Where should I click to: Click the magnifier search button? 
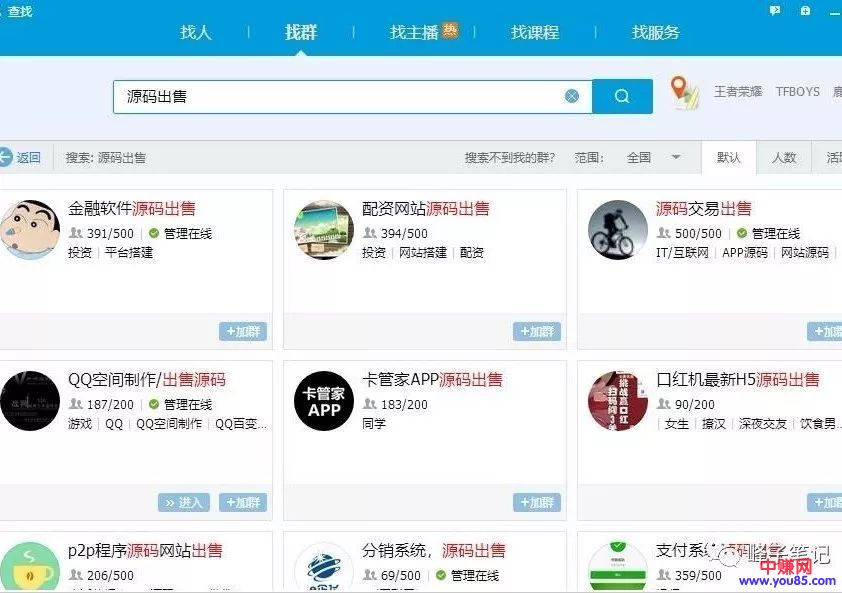point(622,96)
